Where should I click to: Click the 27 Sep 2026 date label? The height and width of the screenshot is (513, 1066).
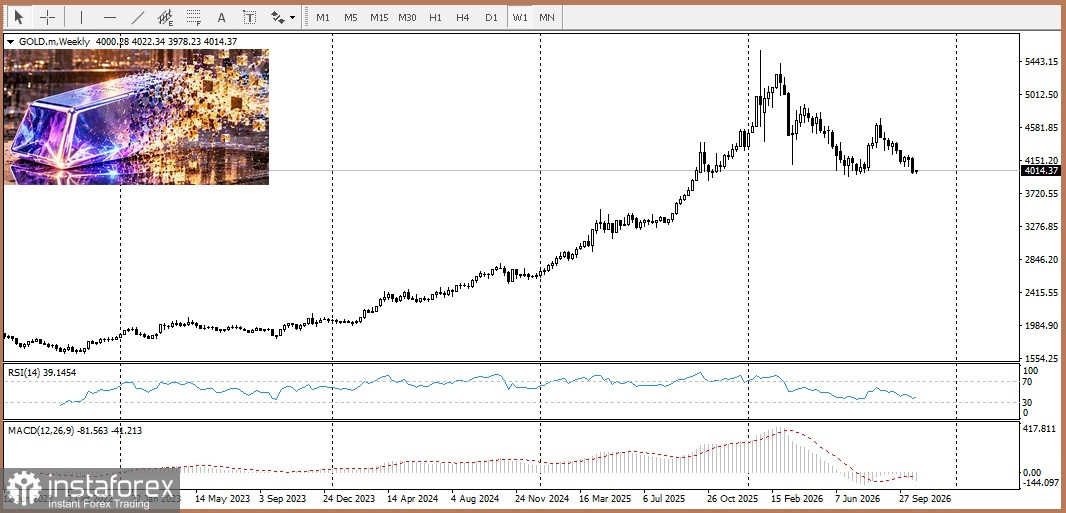[x=925, y=498]
